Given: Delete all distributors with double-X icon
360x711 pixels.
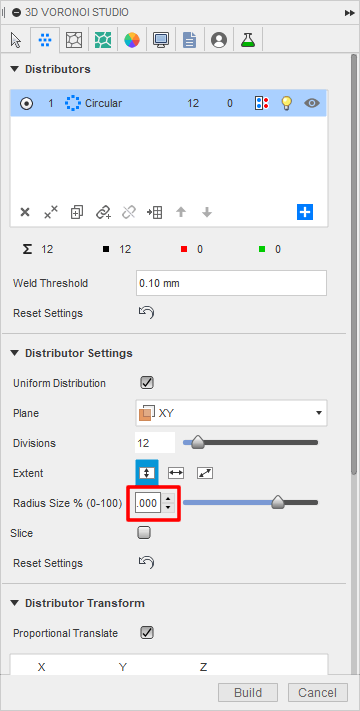Looking at the screenshot, I should 51,212.
